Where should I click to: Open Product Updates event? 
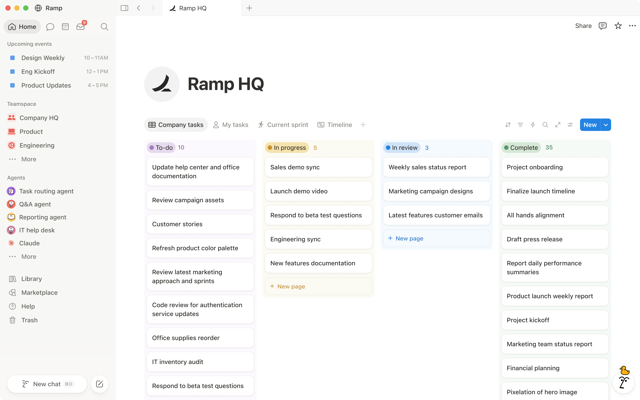pyautogui.click(x=58, y=86)
